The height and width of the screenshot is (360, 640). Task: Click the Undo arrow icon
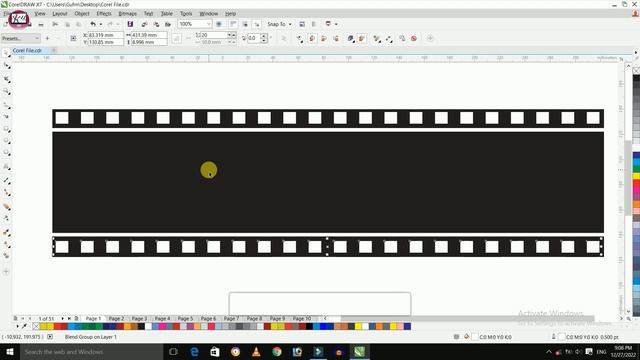93,24
